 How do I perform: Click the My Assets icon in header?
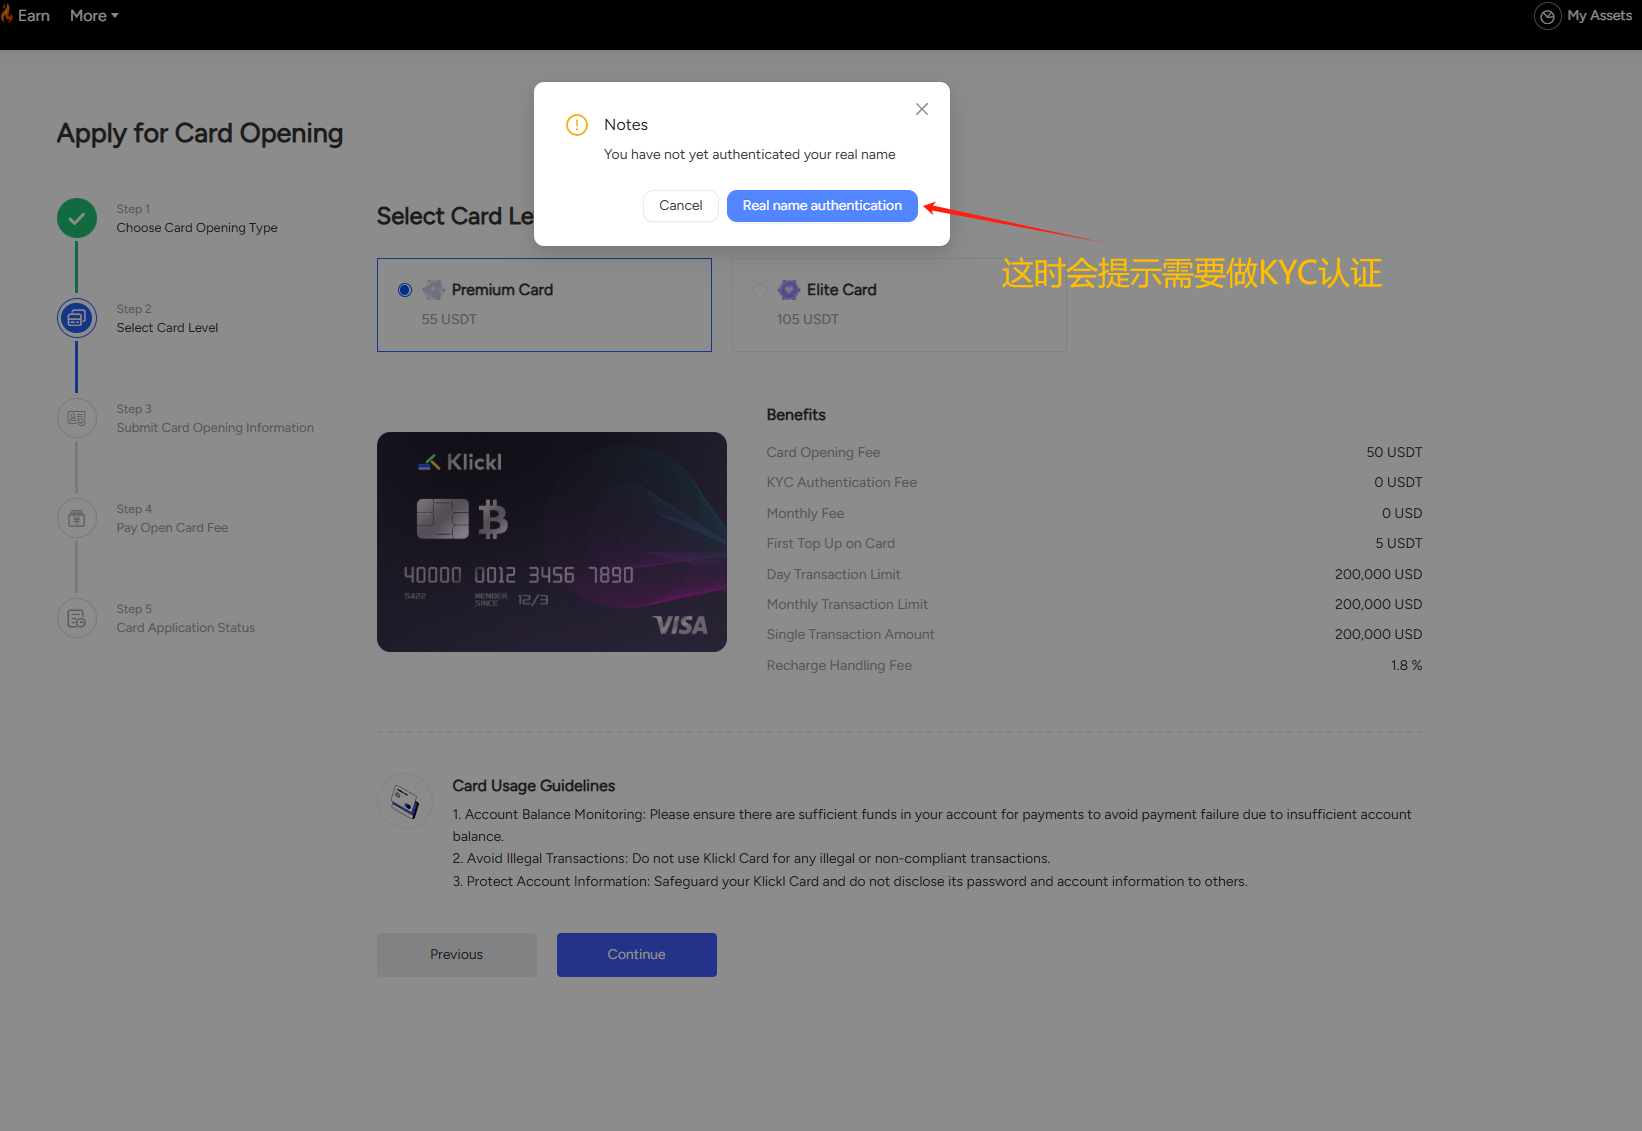1547,16
